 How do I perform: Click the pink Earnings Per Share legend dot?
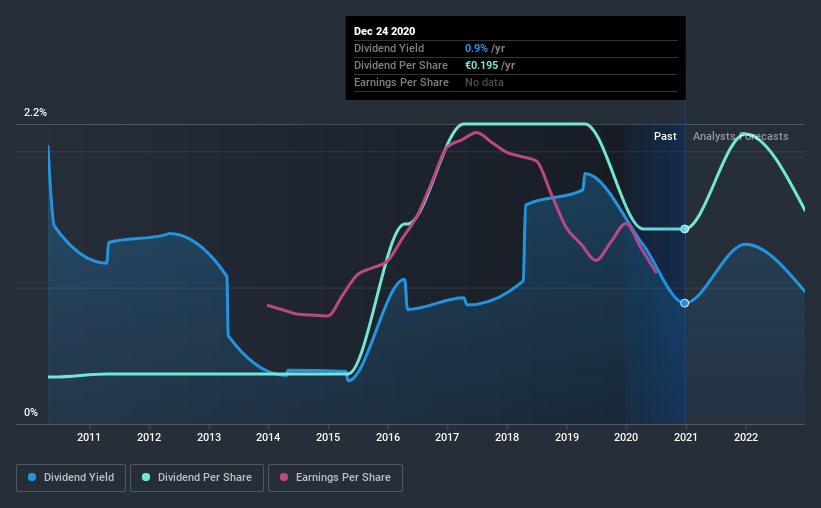tap(284, 477)
